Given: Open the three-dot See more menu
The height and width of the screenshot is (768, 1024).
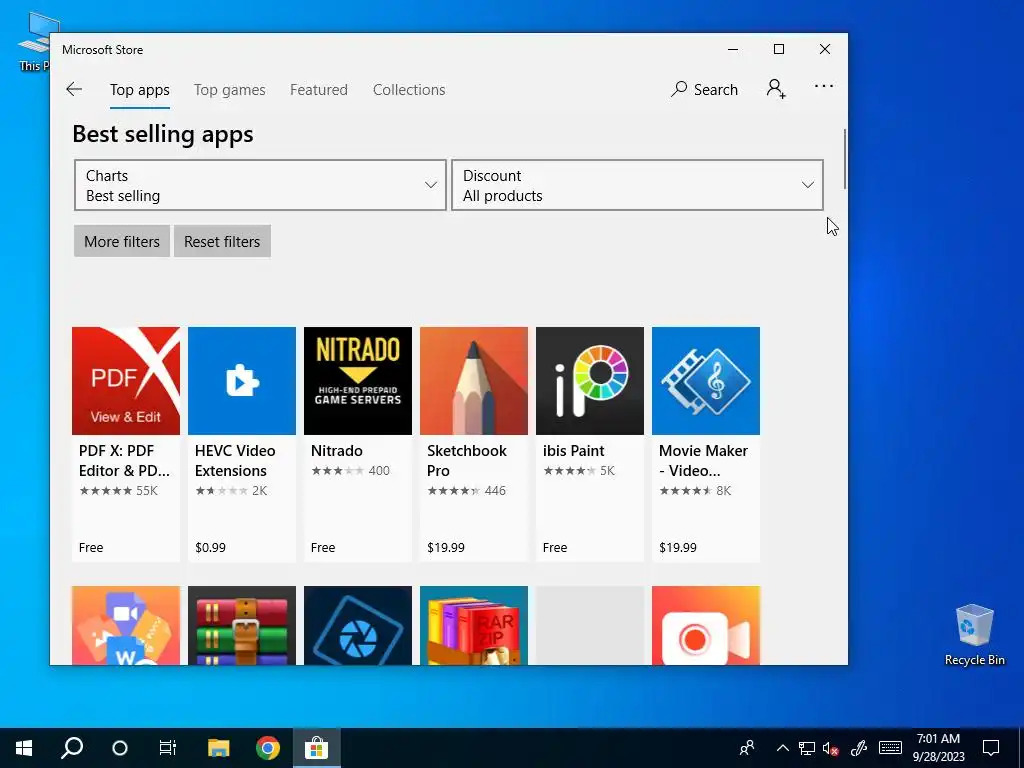Looking at the screenshot, I should (x=824, y=86).
